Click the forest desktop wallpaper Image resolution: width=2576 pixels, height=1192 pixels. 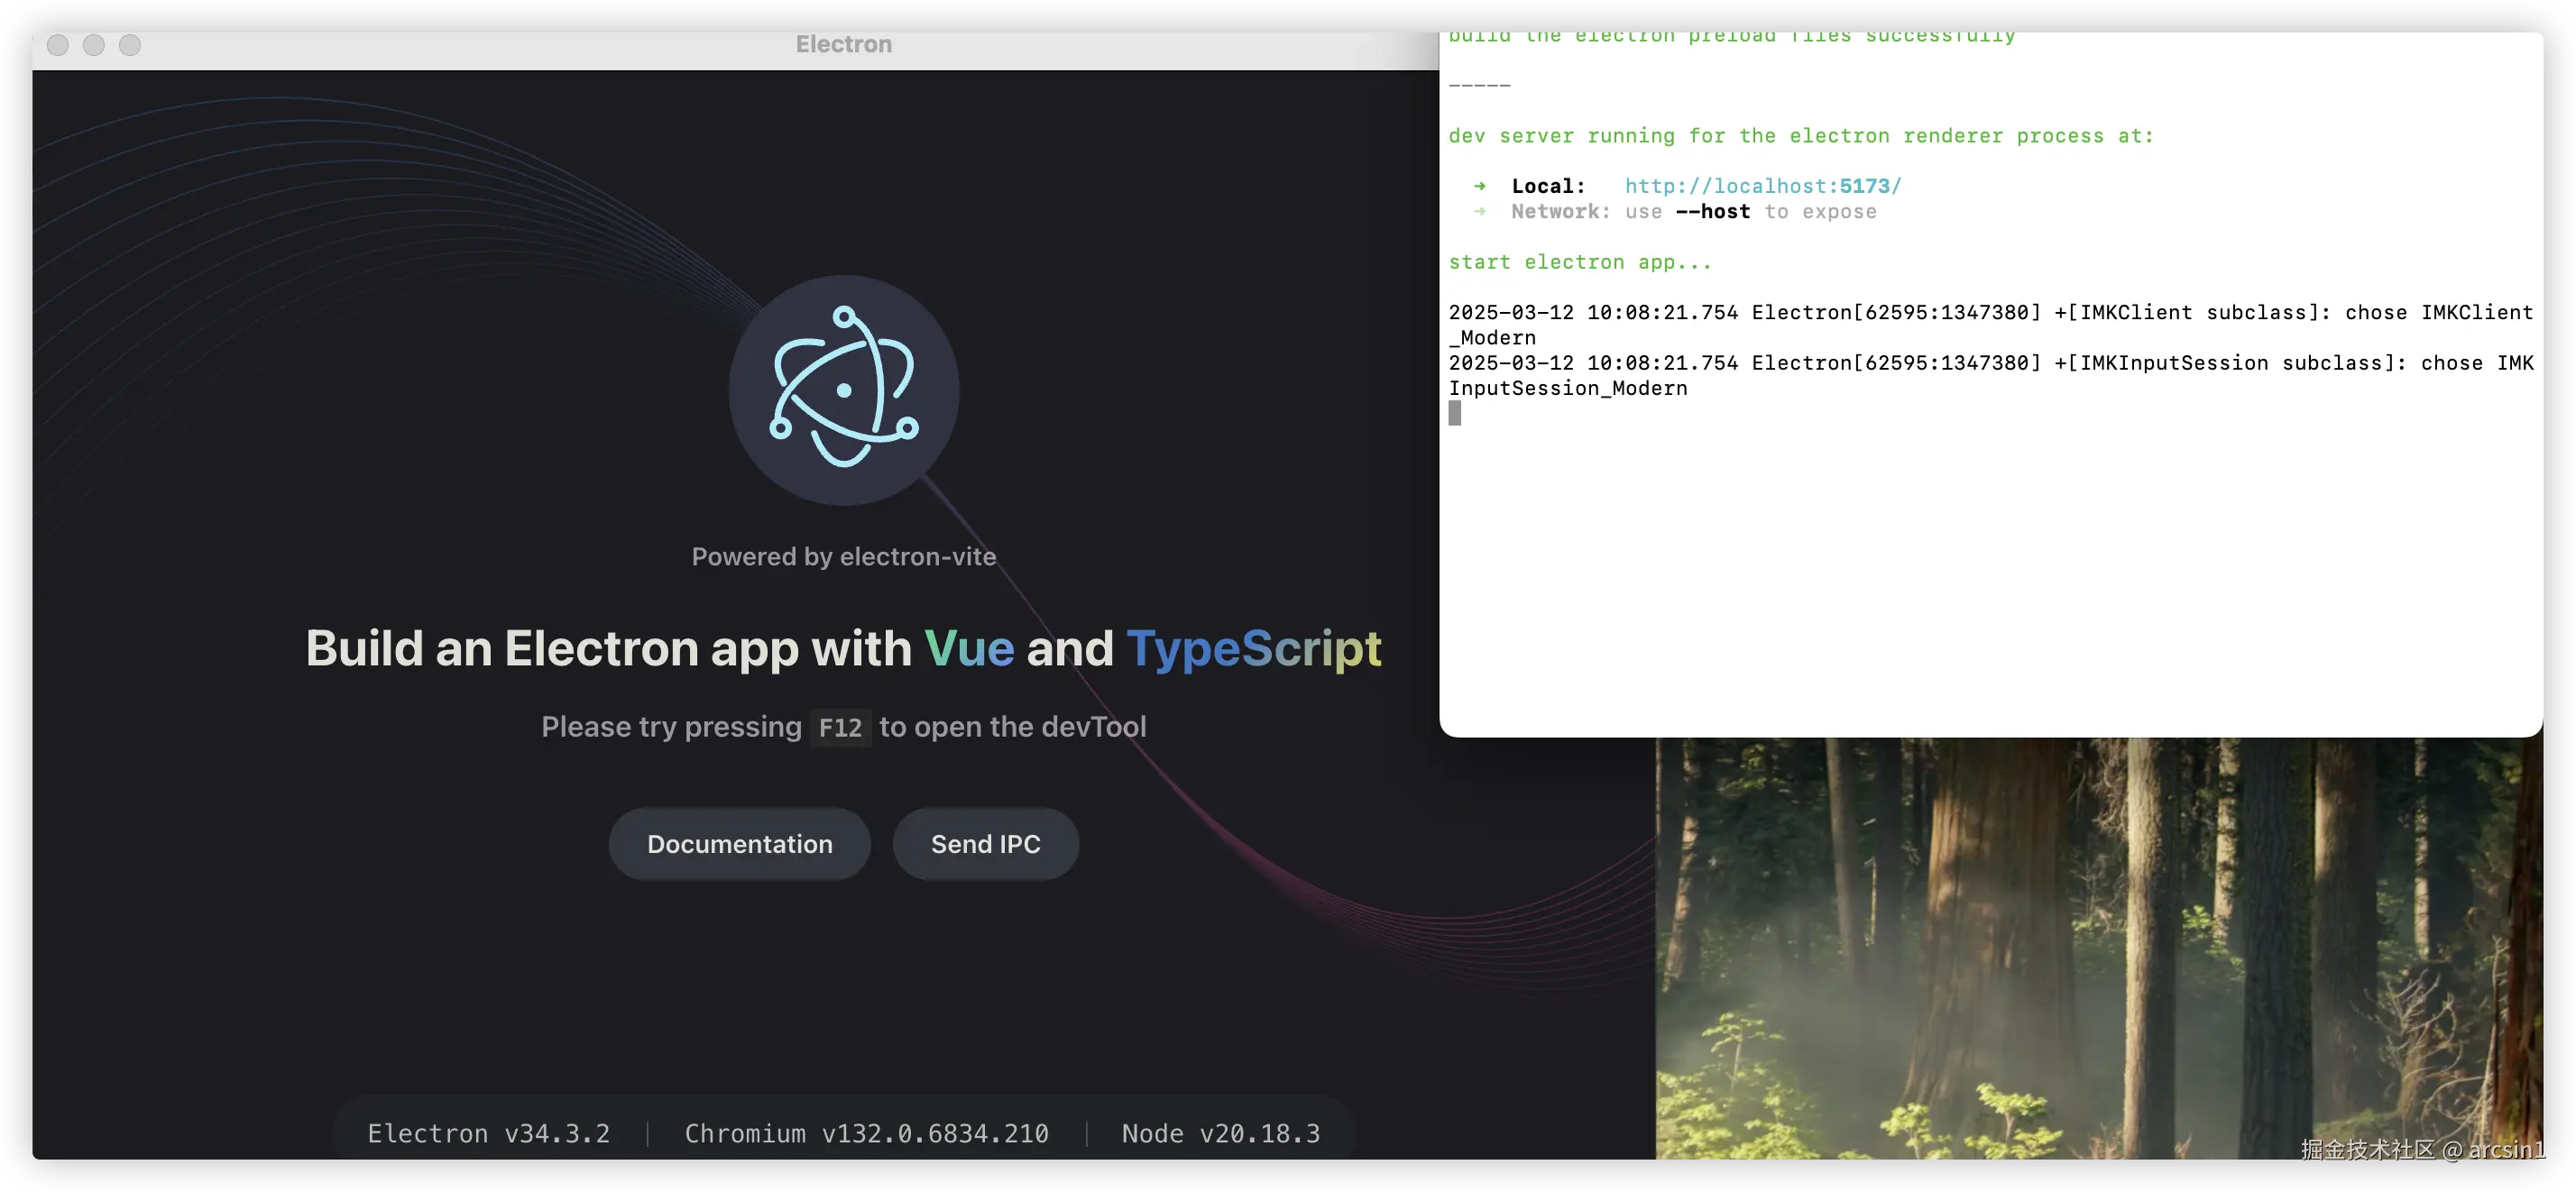[2100, 950]
